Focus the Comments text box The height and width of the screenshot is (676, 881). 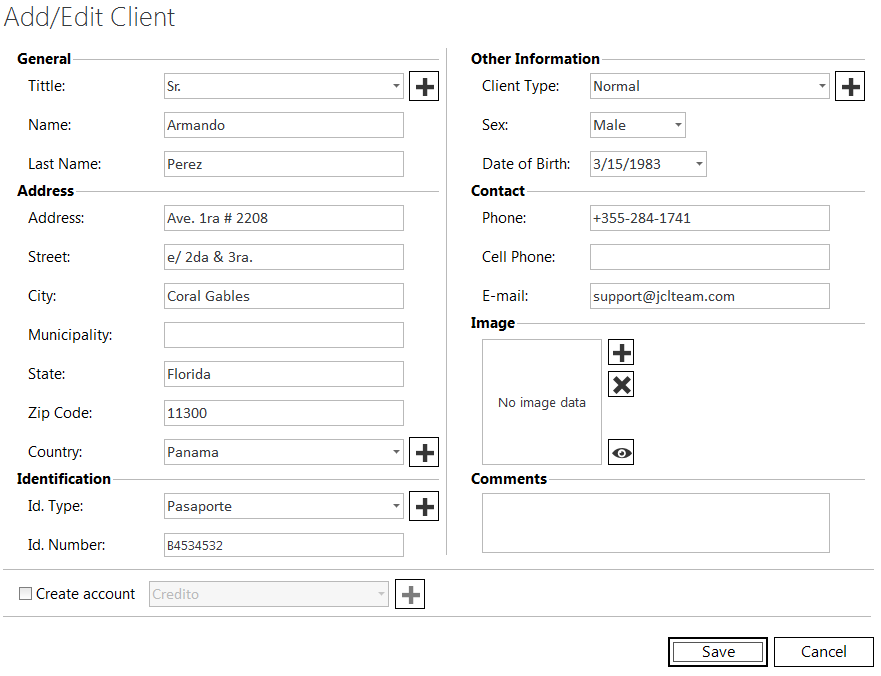(655, 523)
